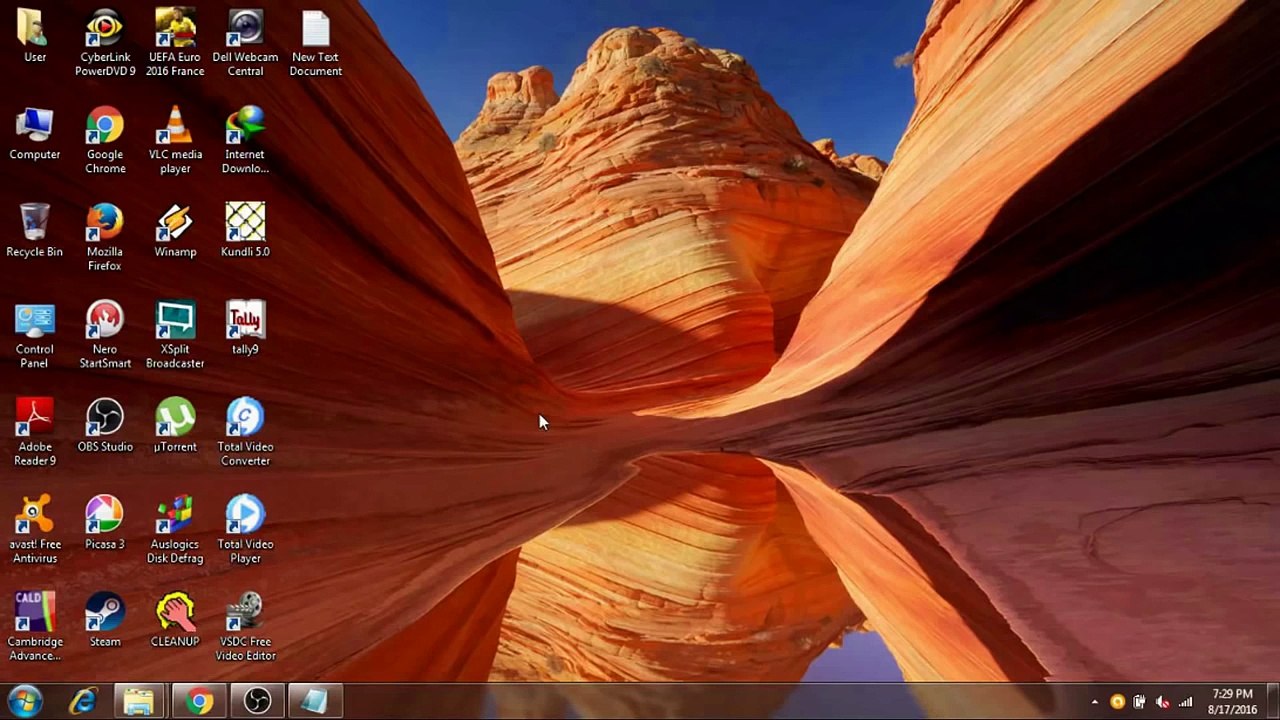
Task: Show hidden system tray icons
Action: [x=1094, y=702]
